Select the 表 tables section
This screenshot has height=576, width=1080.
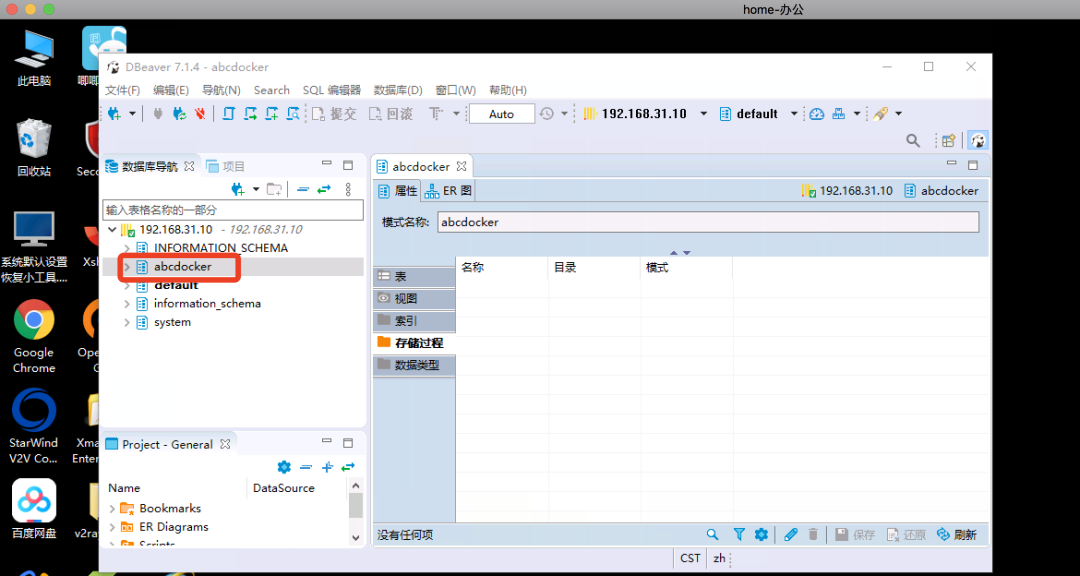click(x=414, y=276)
